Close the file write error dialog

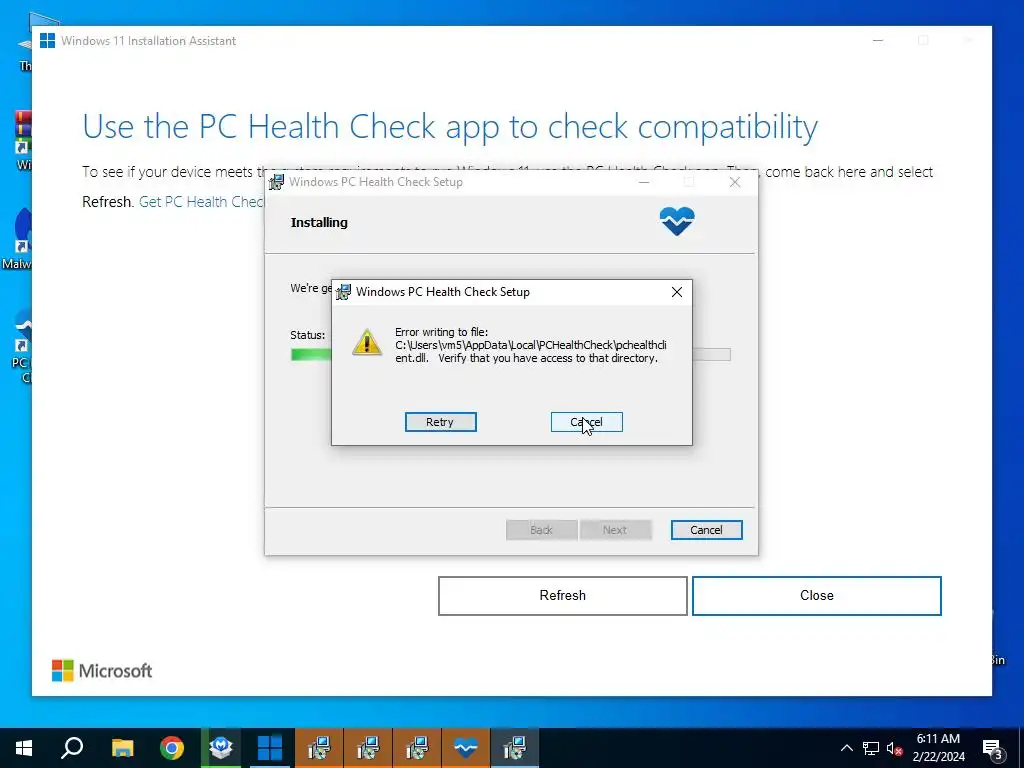[677, 292]
